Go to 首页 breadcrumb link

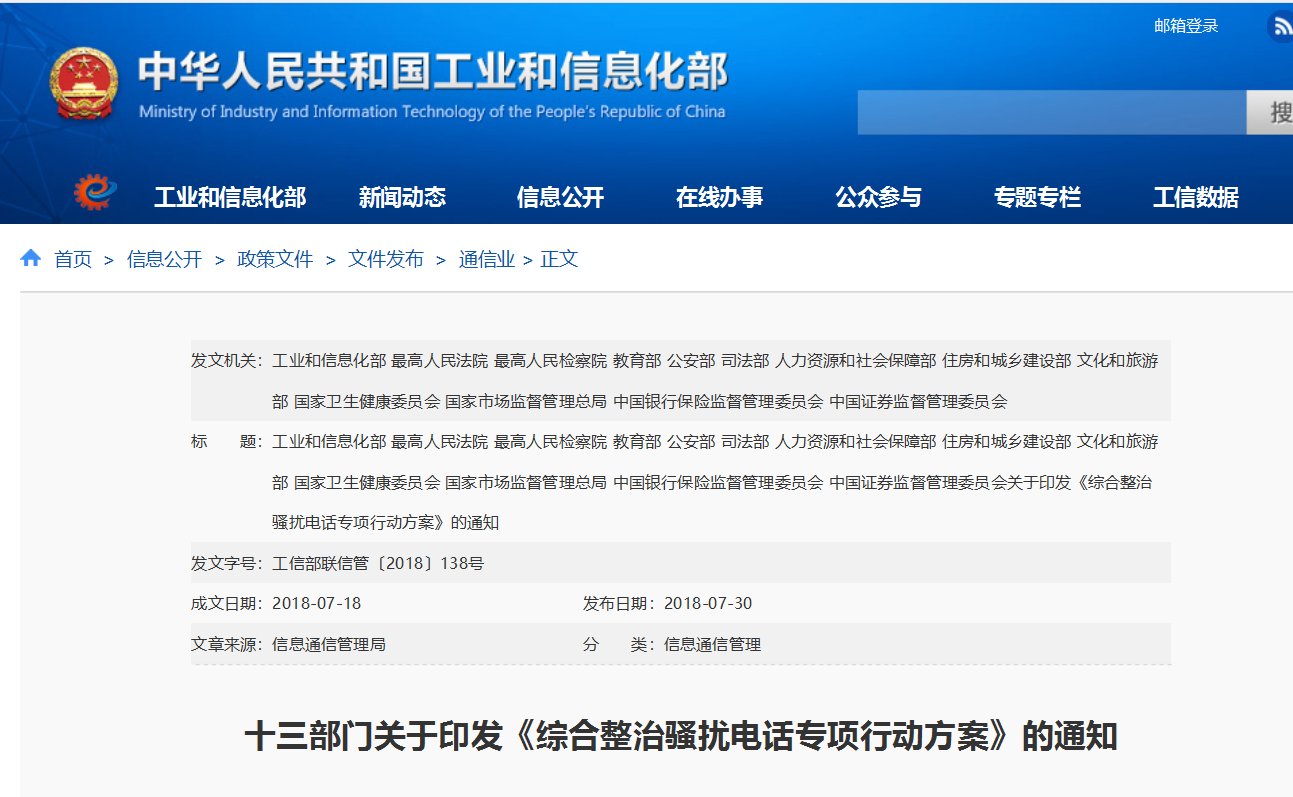(x=73, y=259)
